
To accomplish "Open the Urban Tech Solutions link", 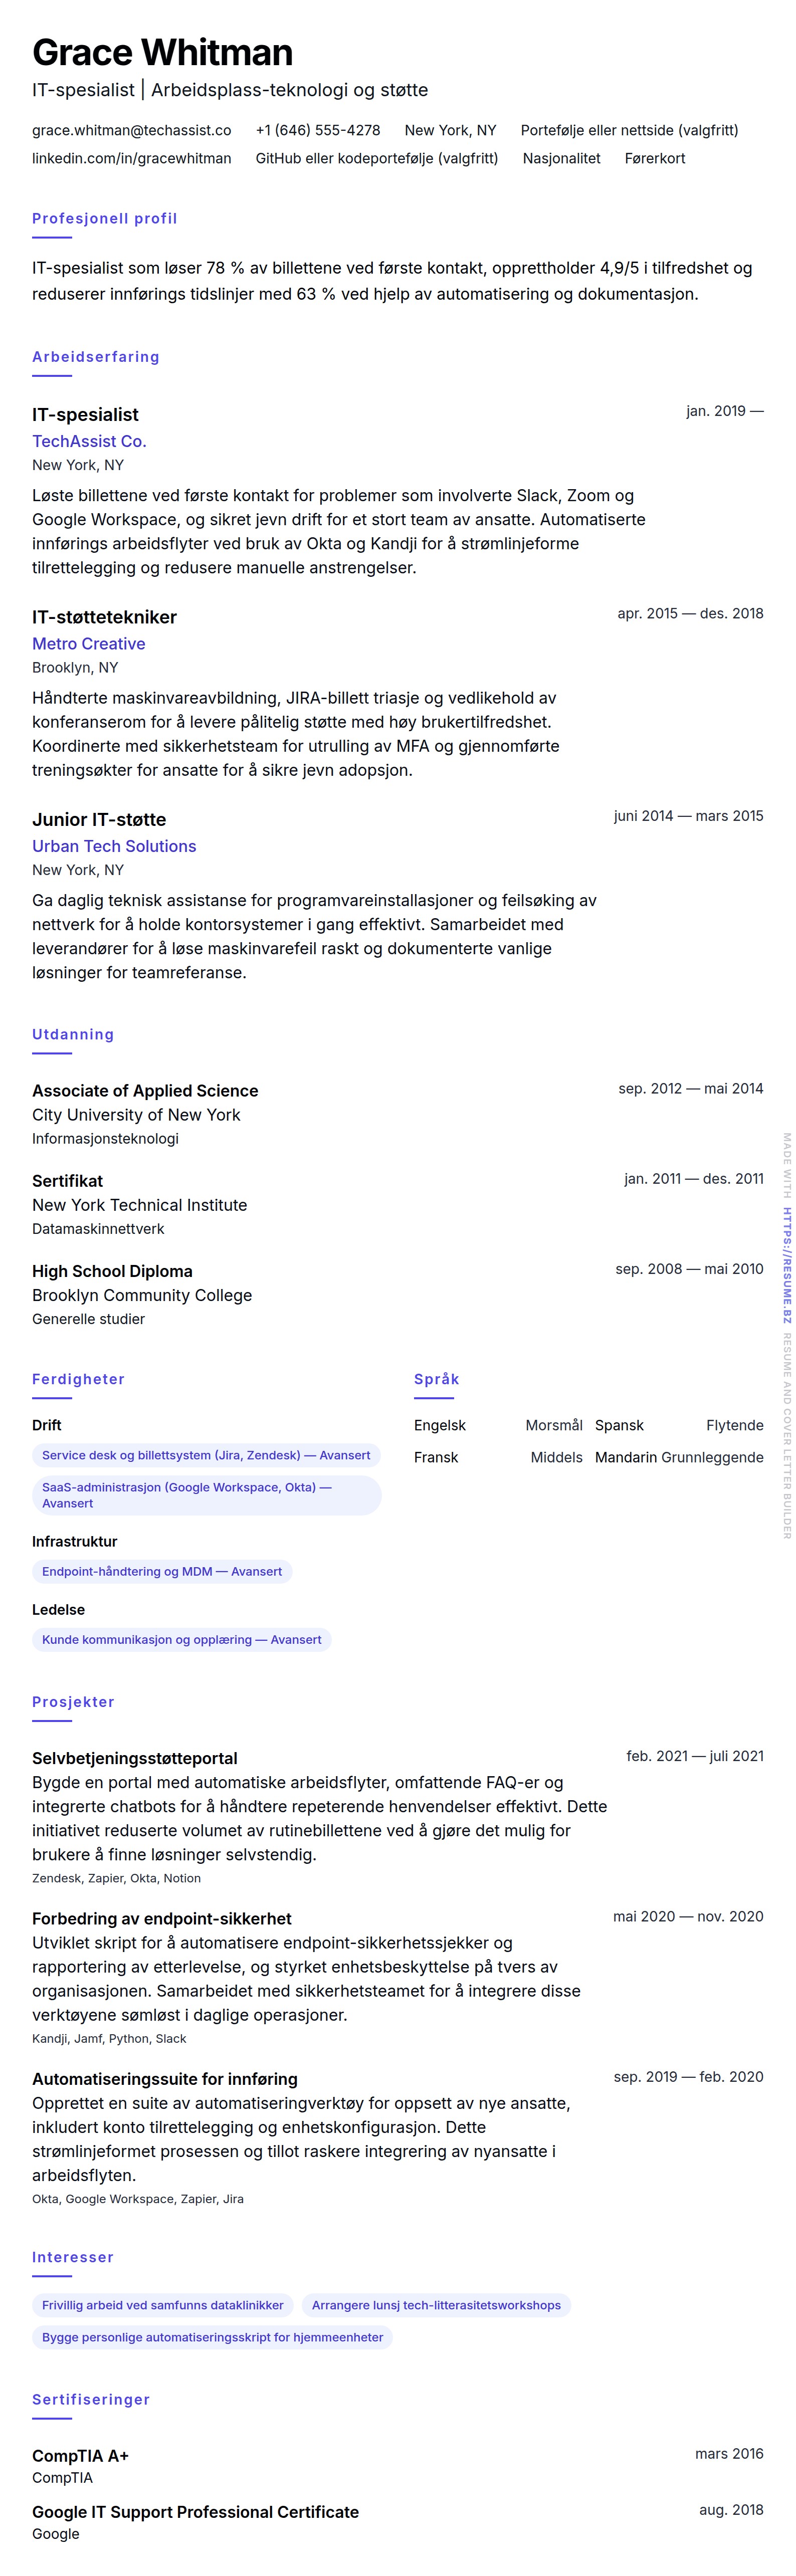I will click(114, 846).
